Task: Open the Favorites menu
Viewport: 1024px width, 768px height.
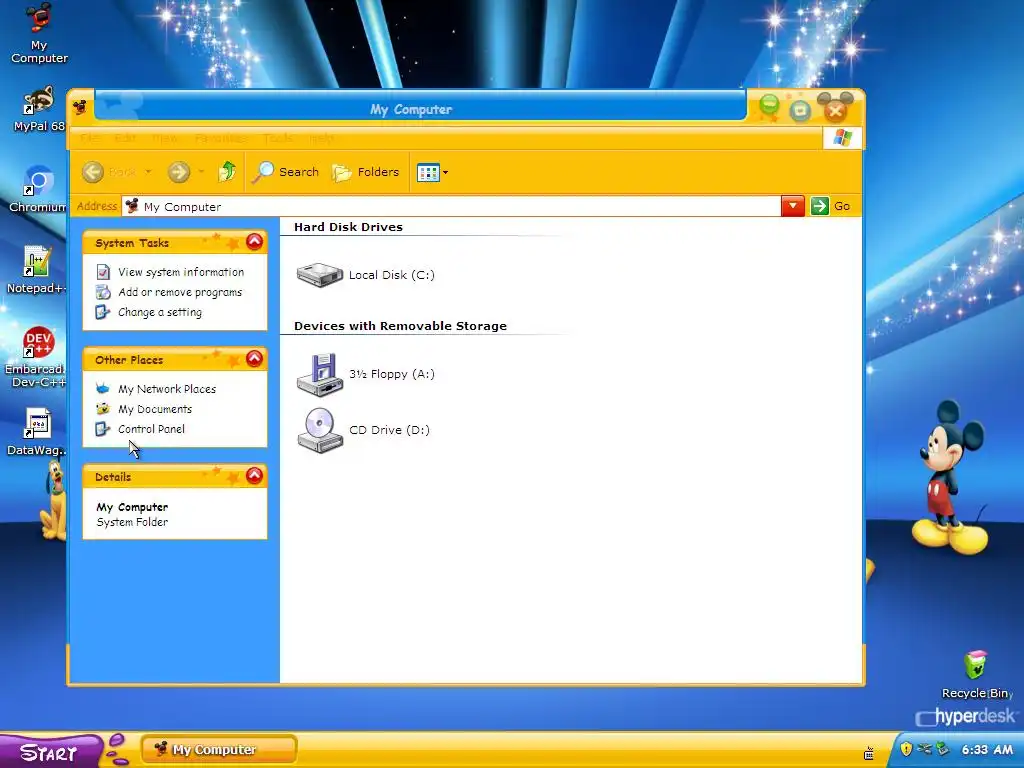Action: (221, 138)
